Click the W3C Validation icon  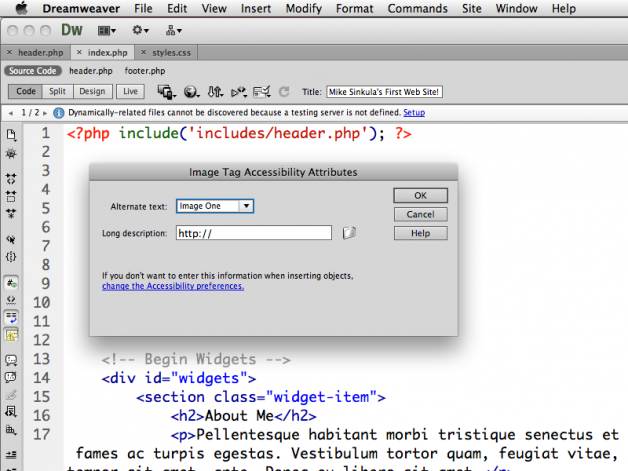pyautogui.click(x=239, y=93)
